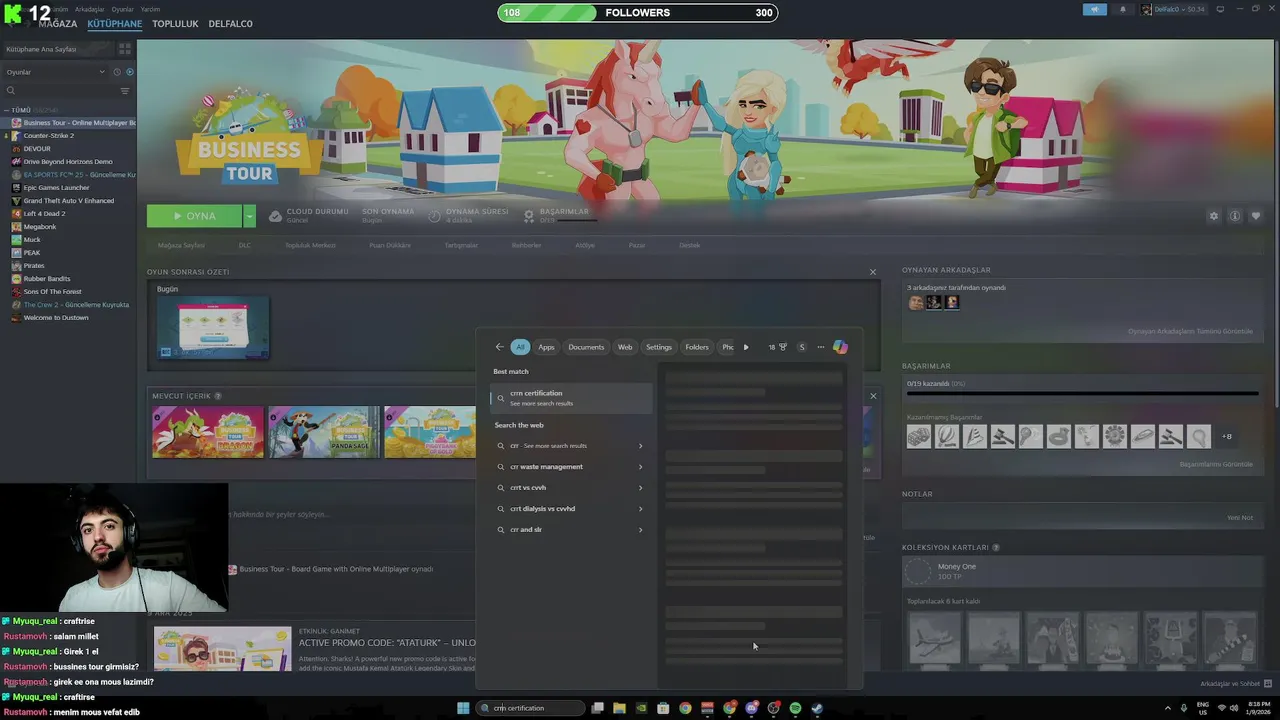
Task: Select Welcome to Dustown in list
Action: [56, 318]
